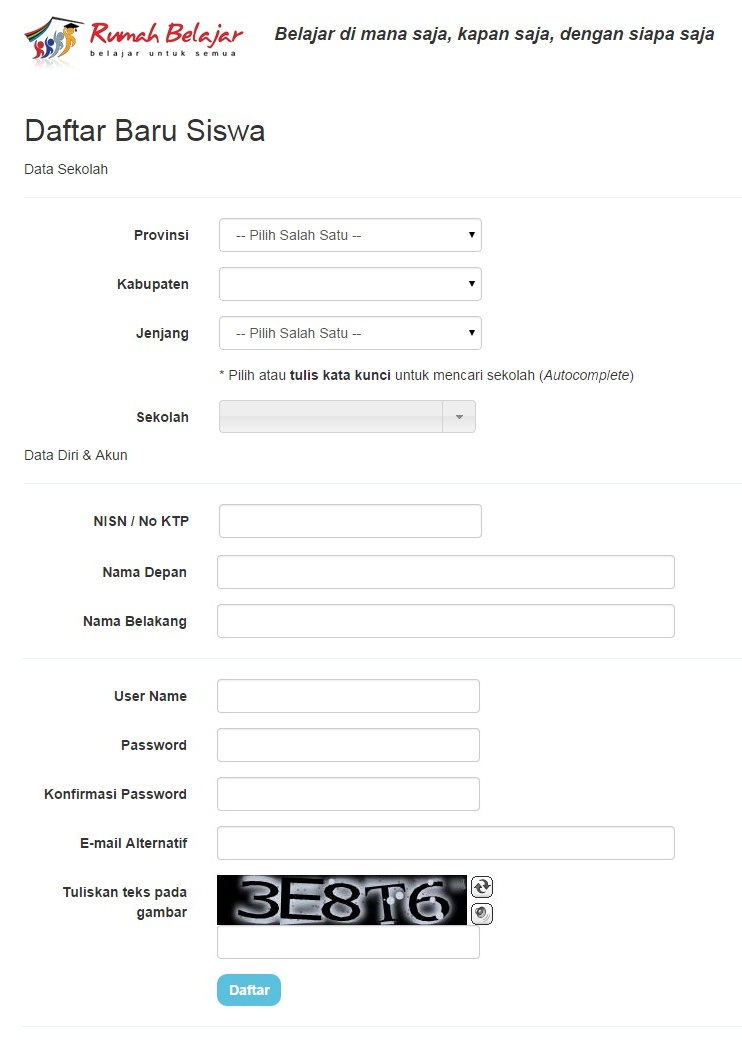Click the captcha image 3E8T6
742x1050 pixels.
point(342,900)
